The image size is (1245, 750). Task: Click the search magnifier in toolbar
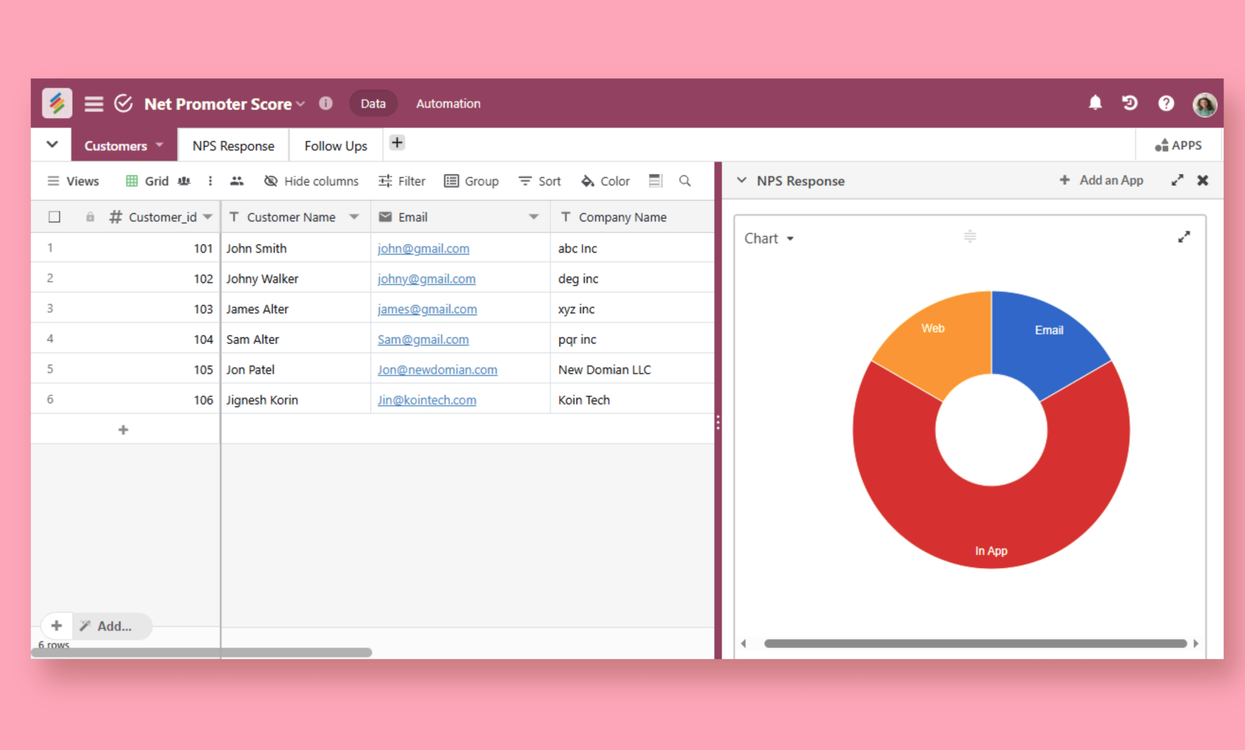(685, 181)
